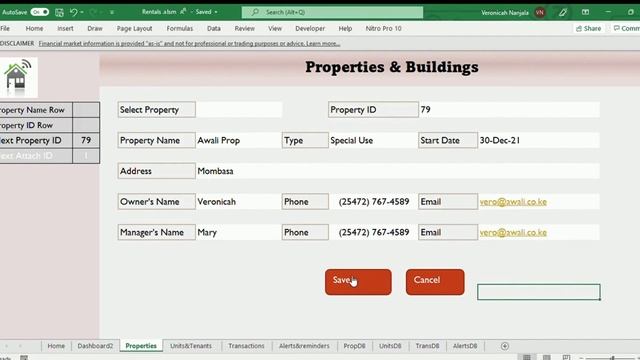Open the Page Layout ribbon tab

[x=134, y=29]
